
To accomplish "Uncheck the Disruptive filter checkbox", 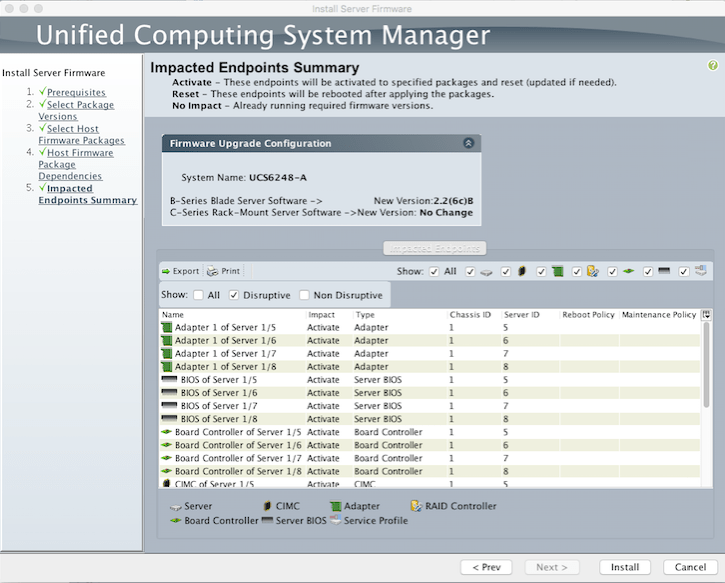I will coord(234,295).
